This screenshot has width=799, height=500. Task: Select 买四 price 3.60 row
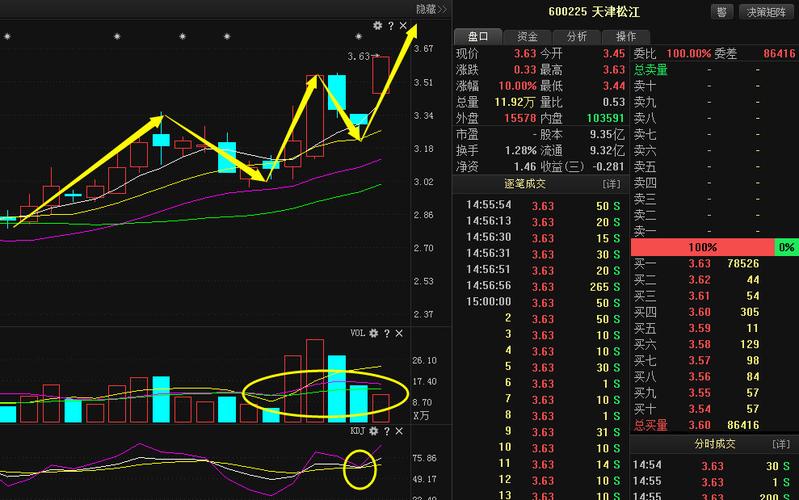(714, 312)
